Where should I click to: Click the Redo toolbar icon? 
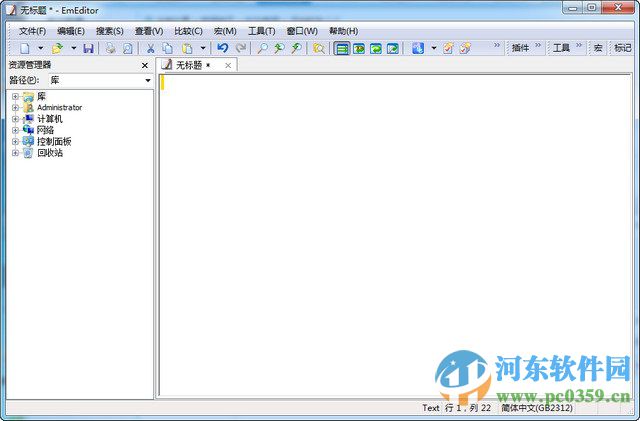click(241, 48)
